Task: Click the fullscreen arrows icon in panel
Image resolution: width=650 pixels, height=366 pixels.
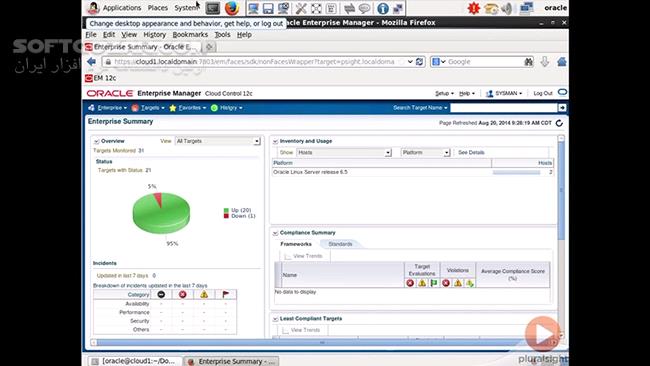Action: [x=316, y=8]
